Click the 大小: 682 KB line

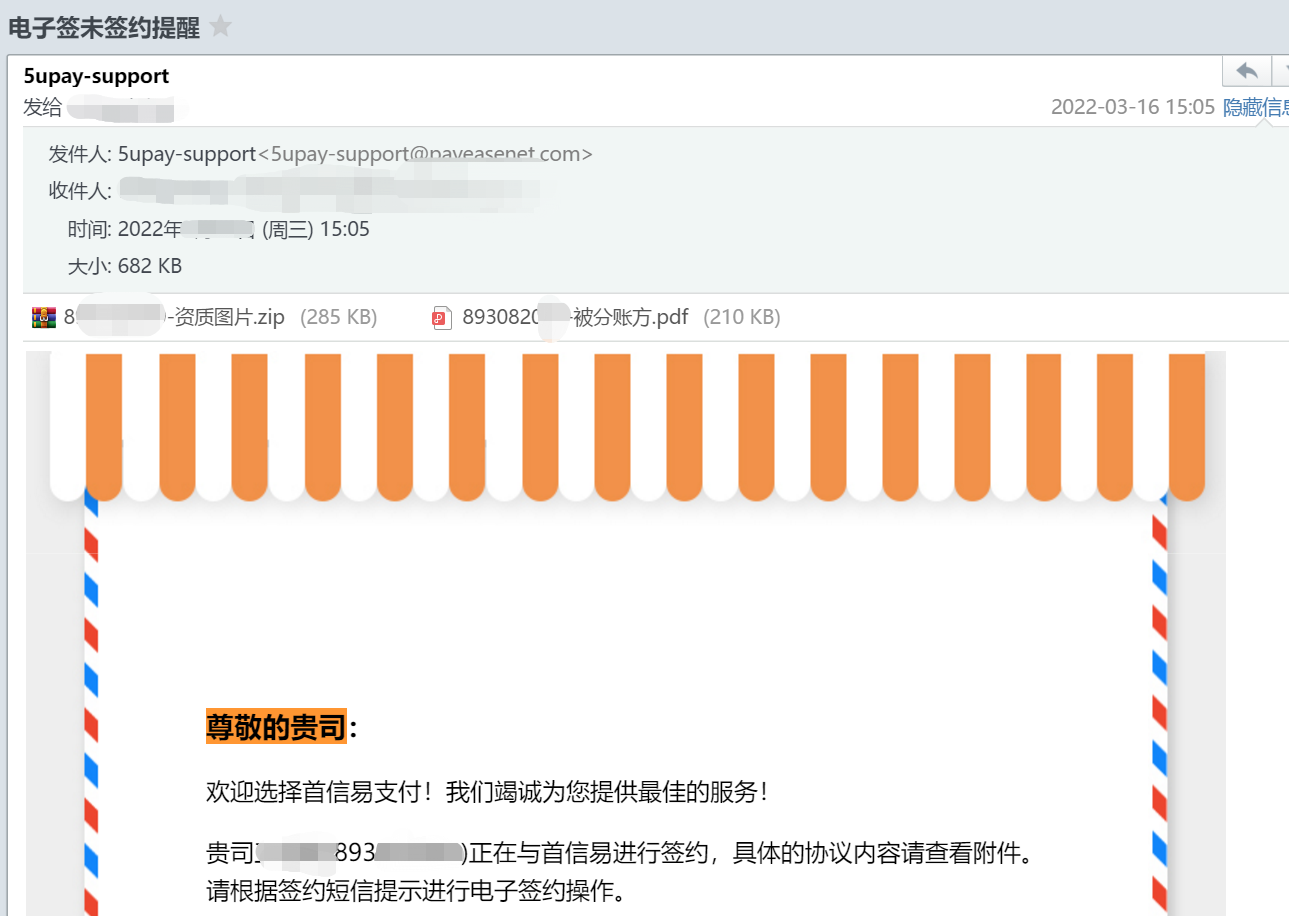[125, 266]
